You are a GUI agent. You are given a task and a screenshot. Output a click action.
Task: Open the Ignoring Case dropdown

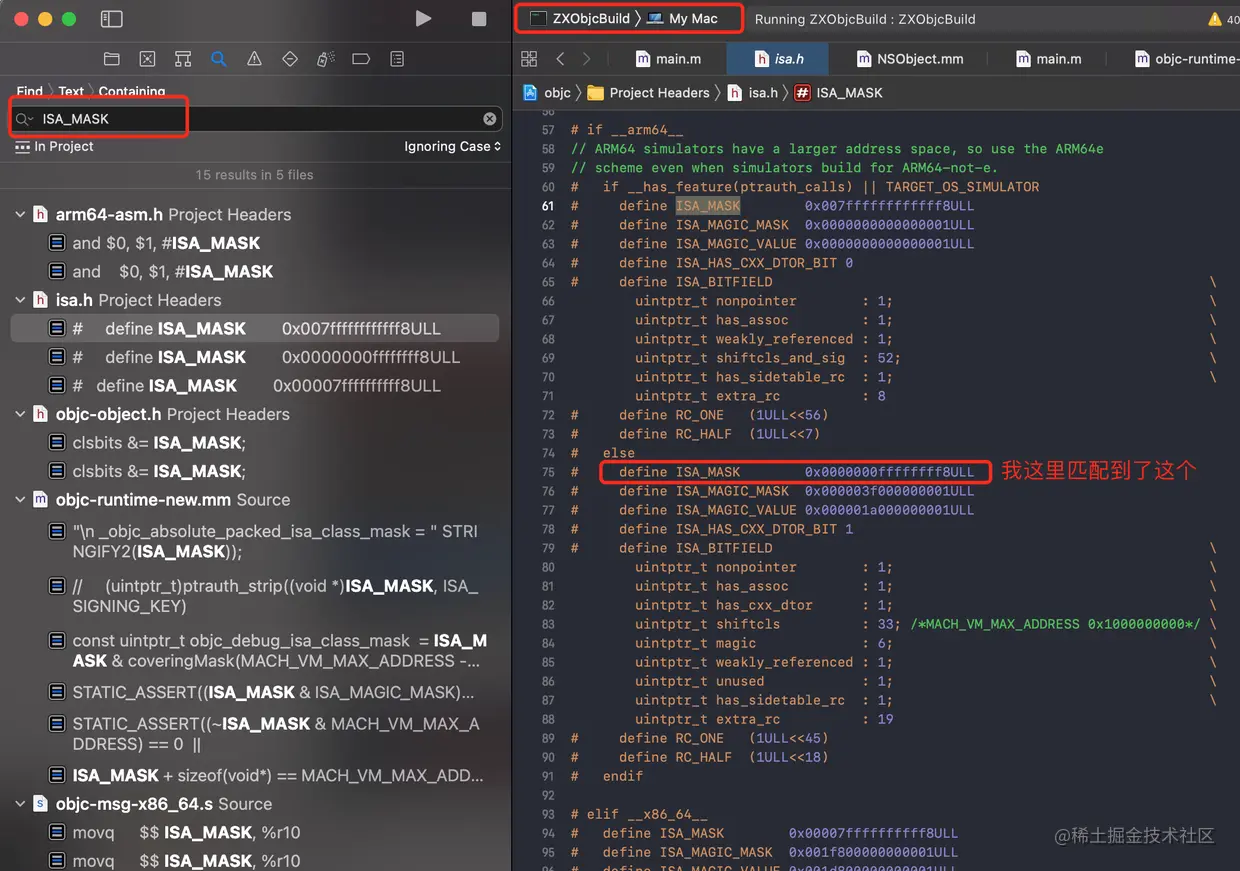coord(452,146)
